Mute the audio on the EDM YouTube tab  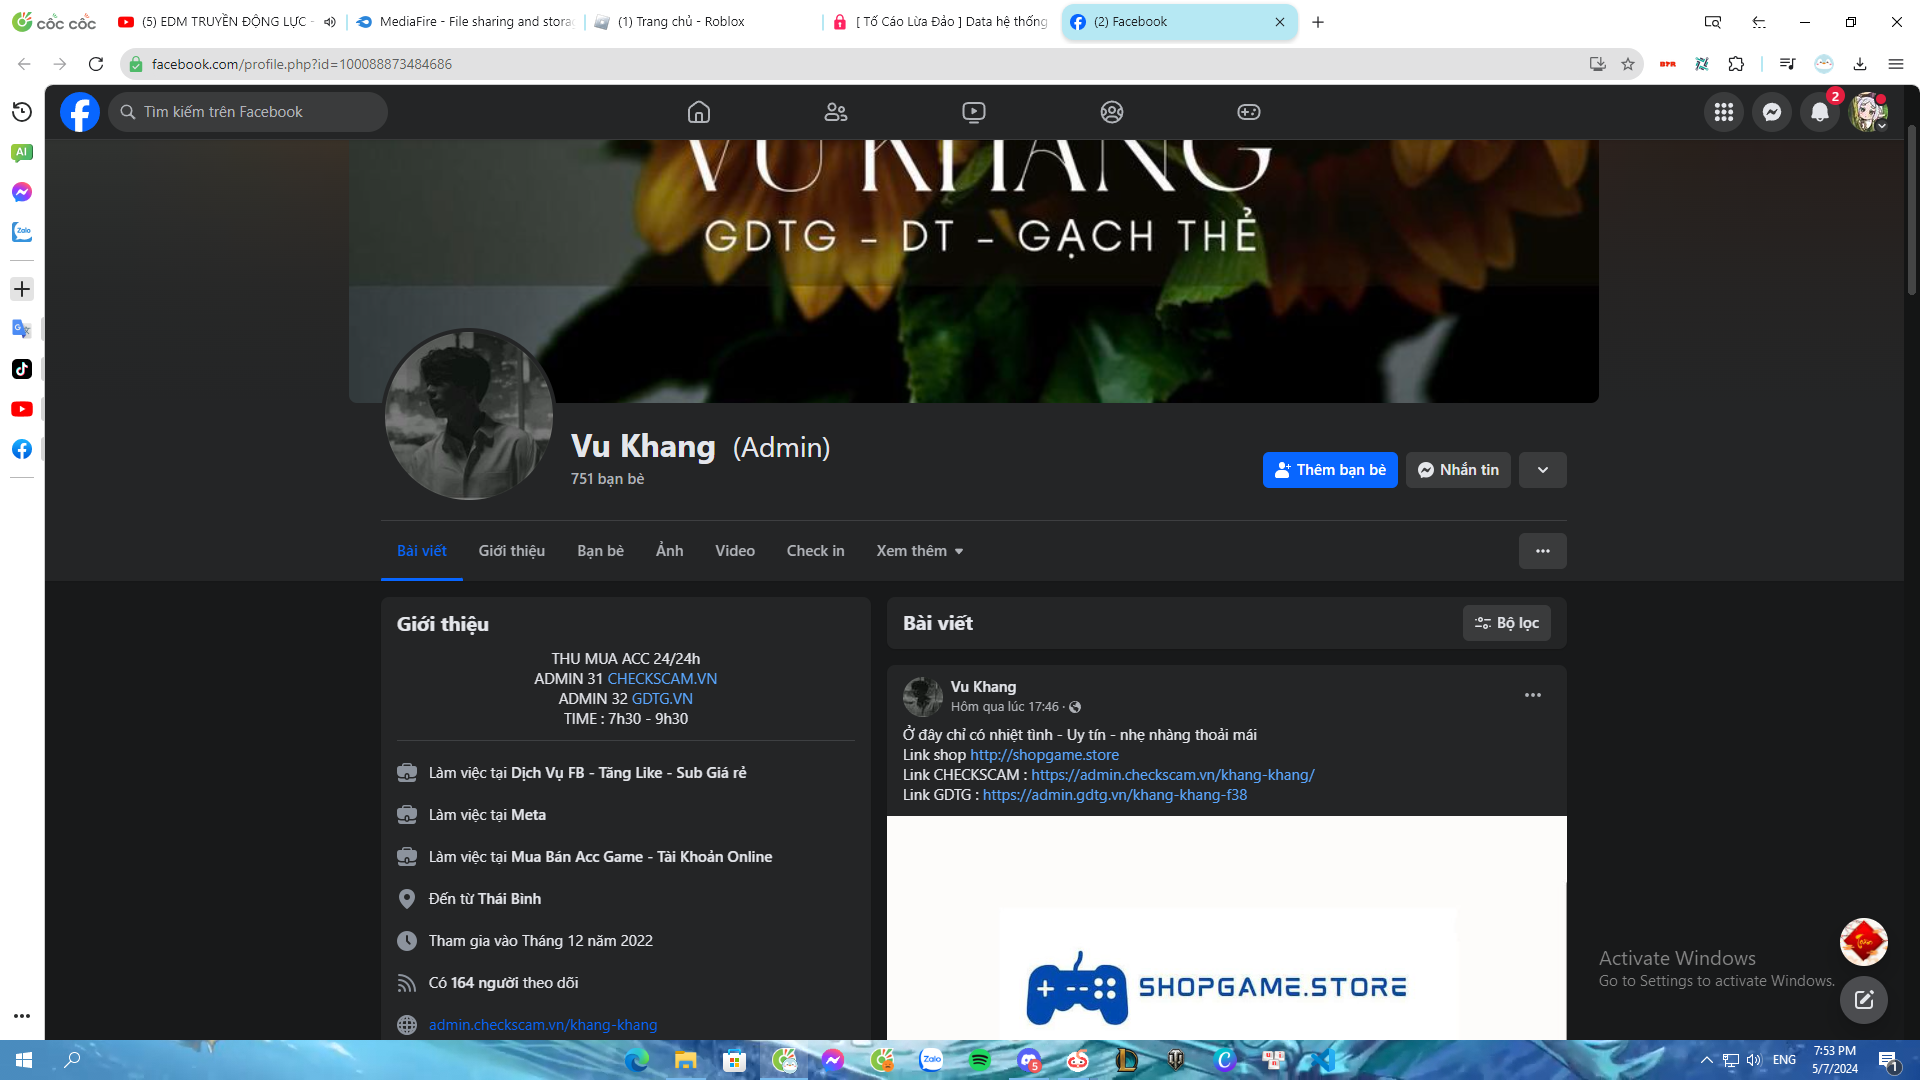pyautogui.click(x=329, y=22)
